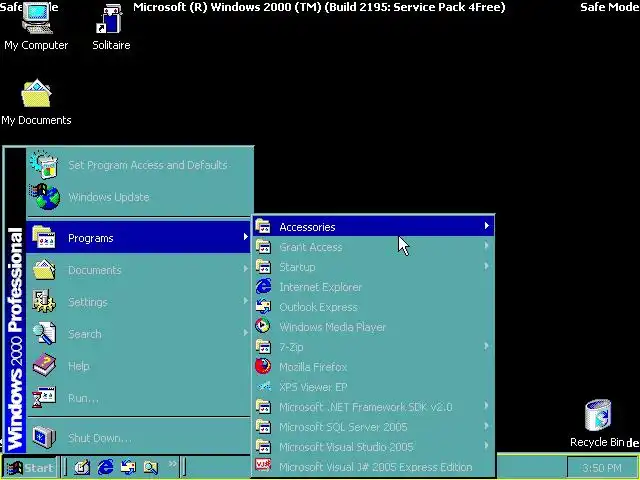The width and height of the screenshot is (640, 480).
Task: Open the Documents menu entry
Action: coord(139,270)
